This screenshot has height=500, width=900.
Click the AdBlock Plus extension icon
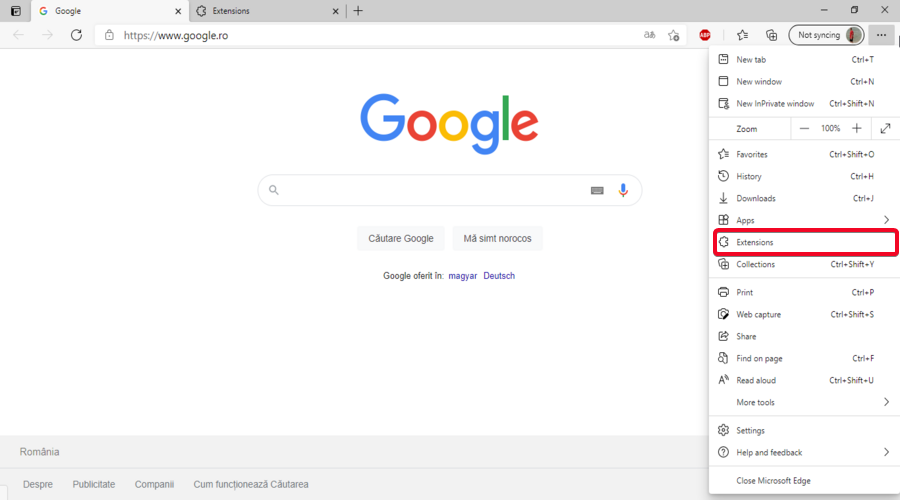pyautogui.click(x=705, y=35)
